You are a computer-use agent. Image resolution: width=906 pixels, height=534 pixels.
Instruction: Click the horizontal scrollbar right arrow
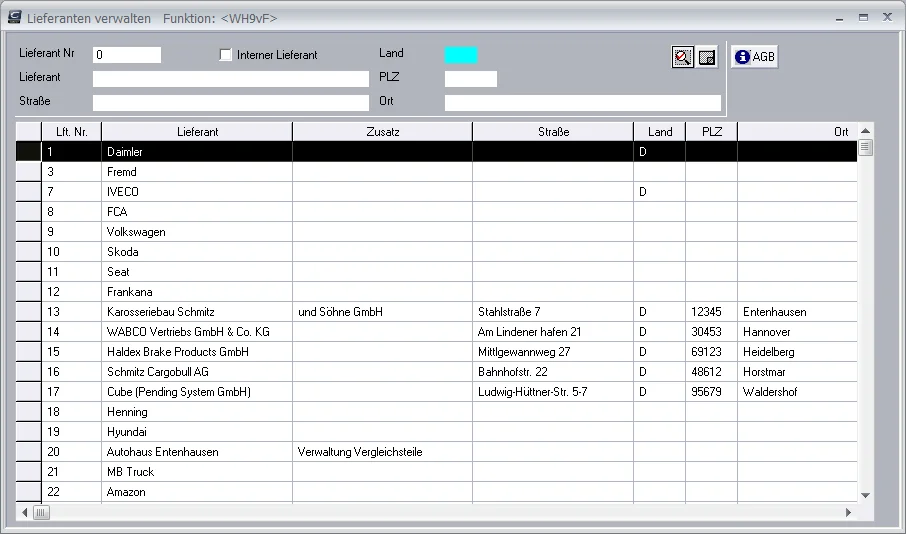[x=848, y=513]
